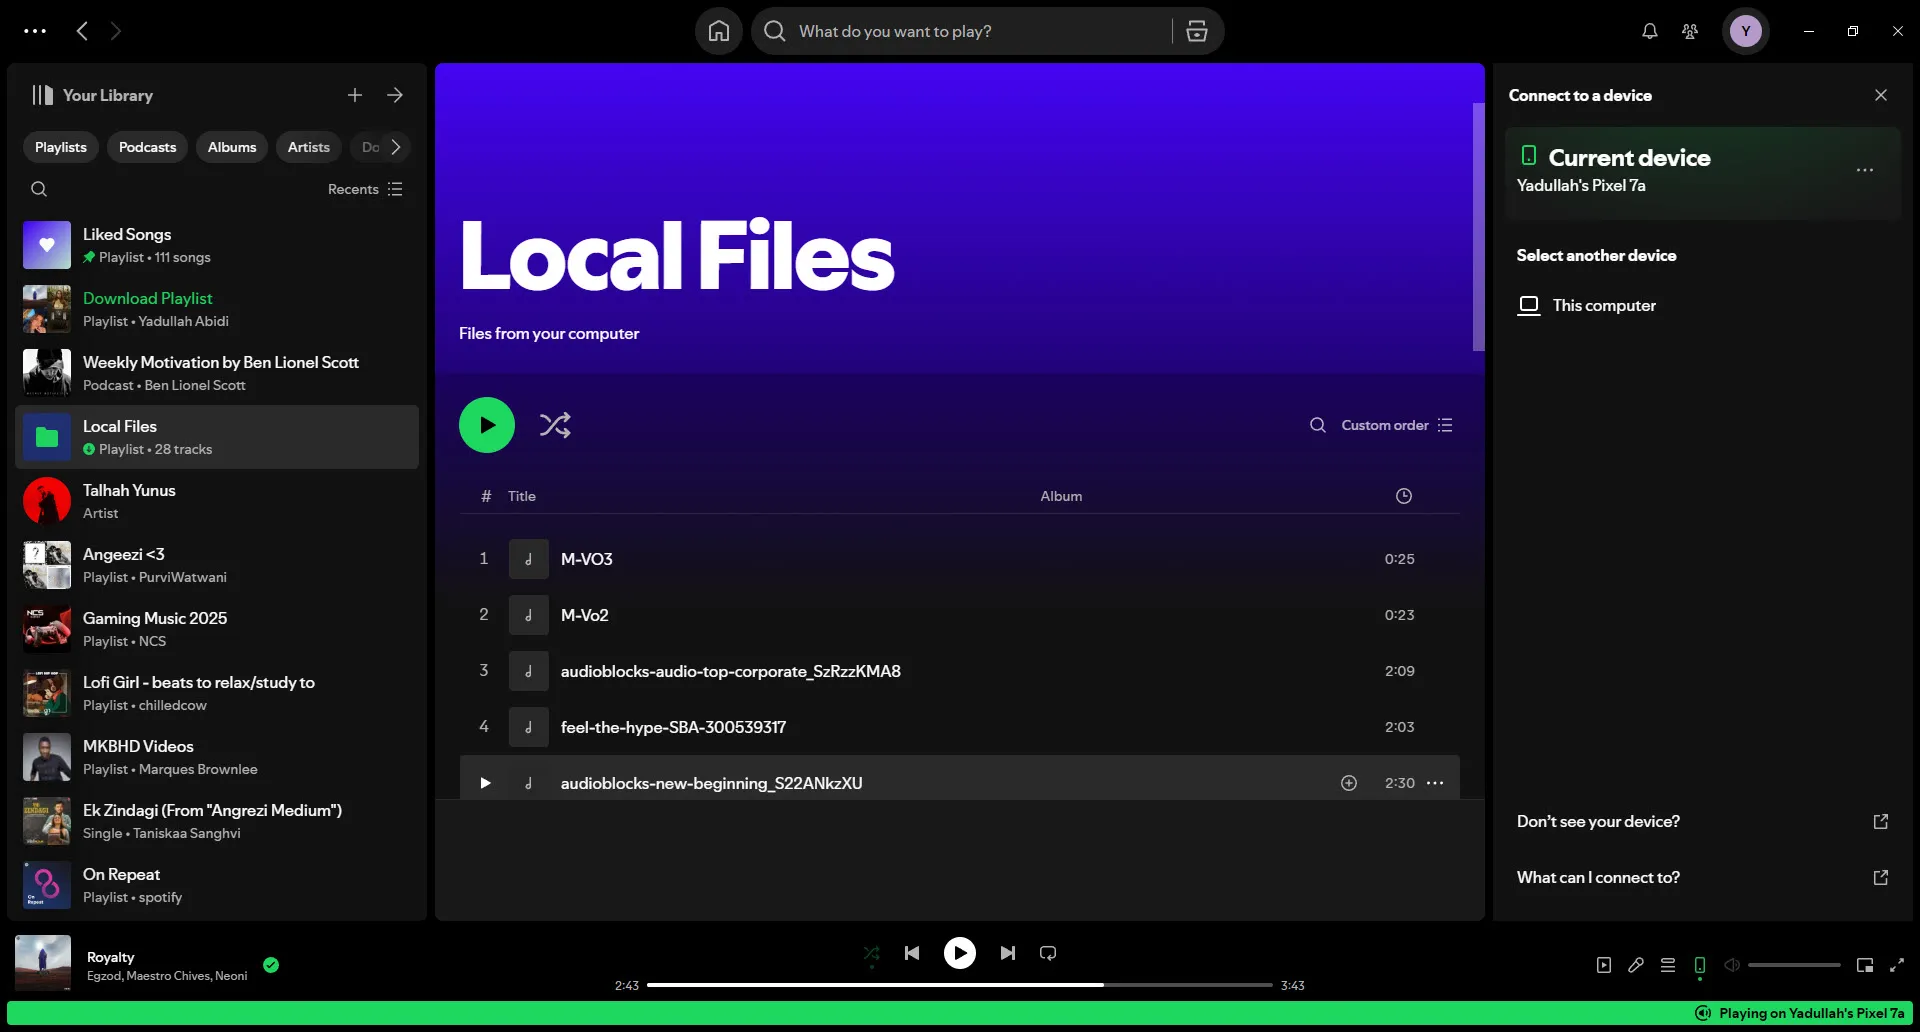
Task: Open the Friend Activity panel
Action: 1690,31
